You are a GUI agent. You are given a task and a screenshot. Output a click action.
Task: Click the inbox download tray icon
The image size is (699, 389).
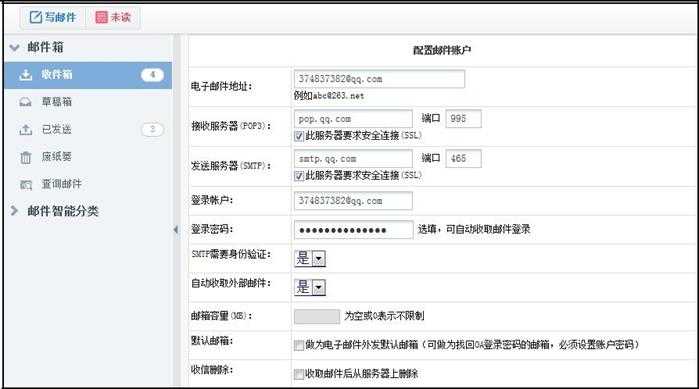[x=26, y=75]
